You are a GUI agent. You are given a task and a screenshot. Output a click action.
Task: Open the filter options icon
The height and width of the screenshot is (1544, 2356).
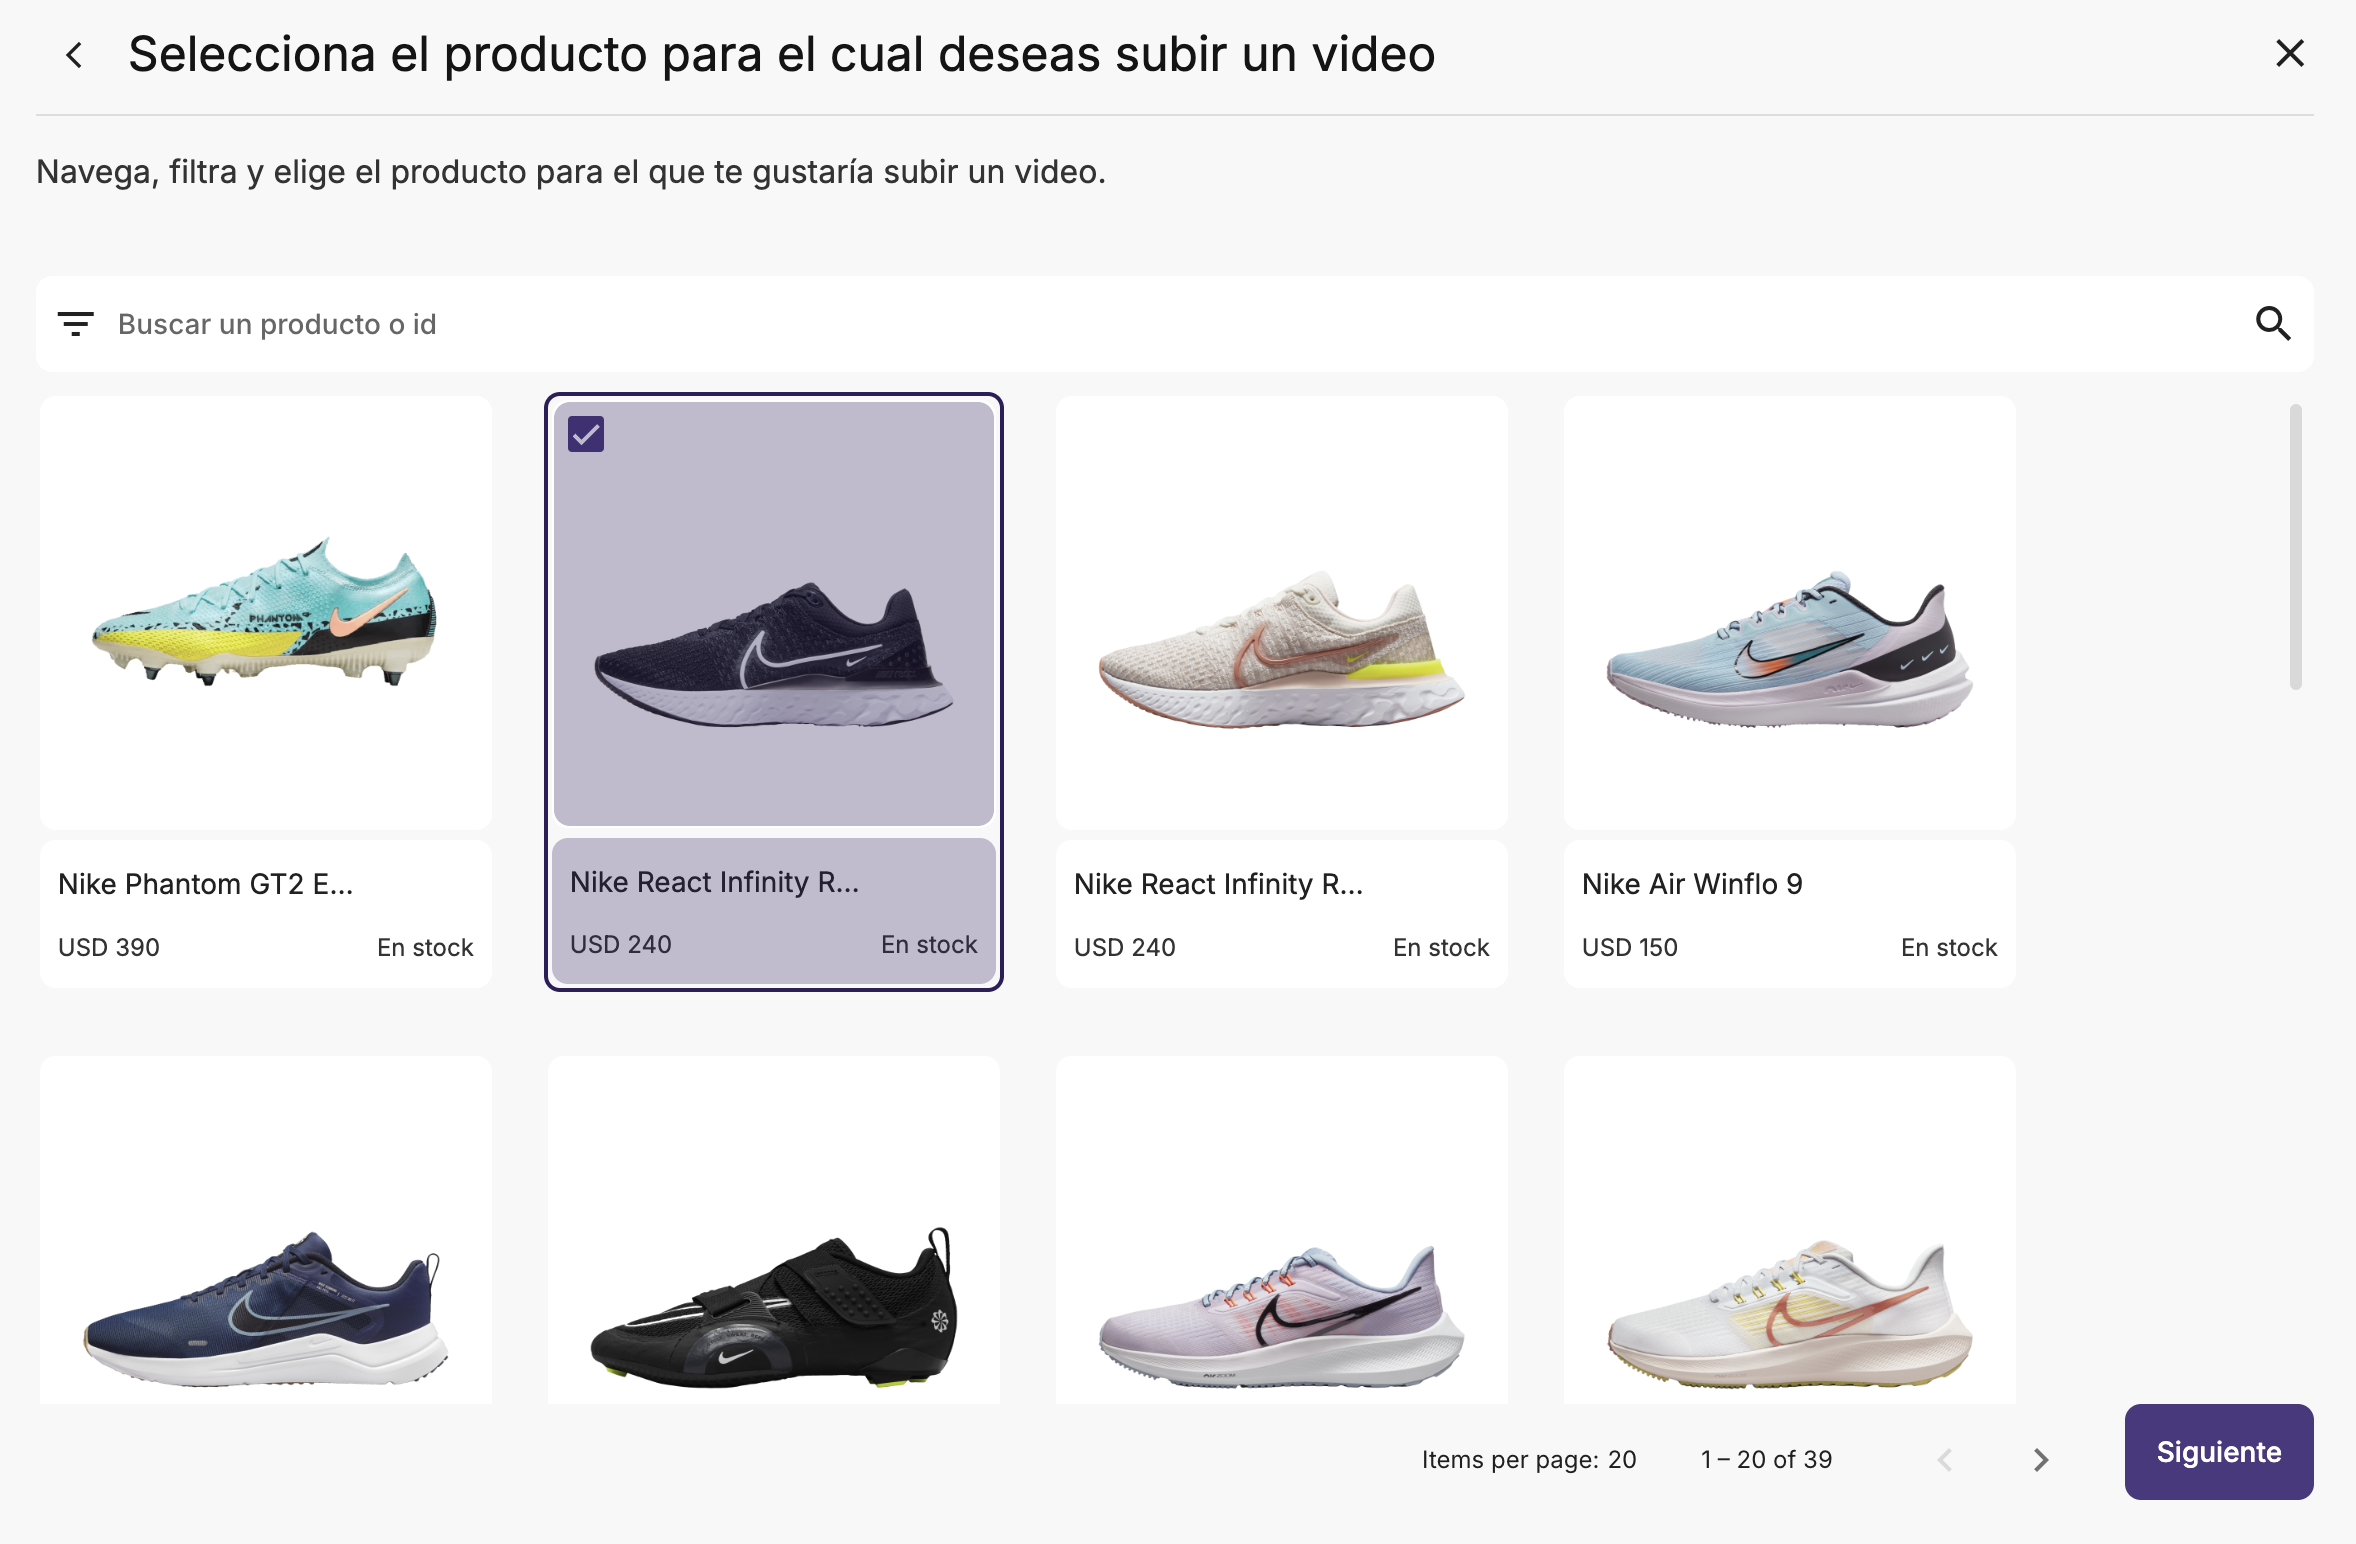(x=76, y=324)
